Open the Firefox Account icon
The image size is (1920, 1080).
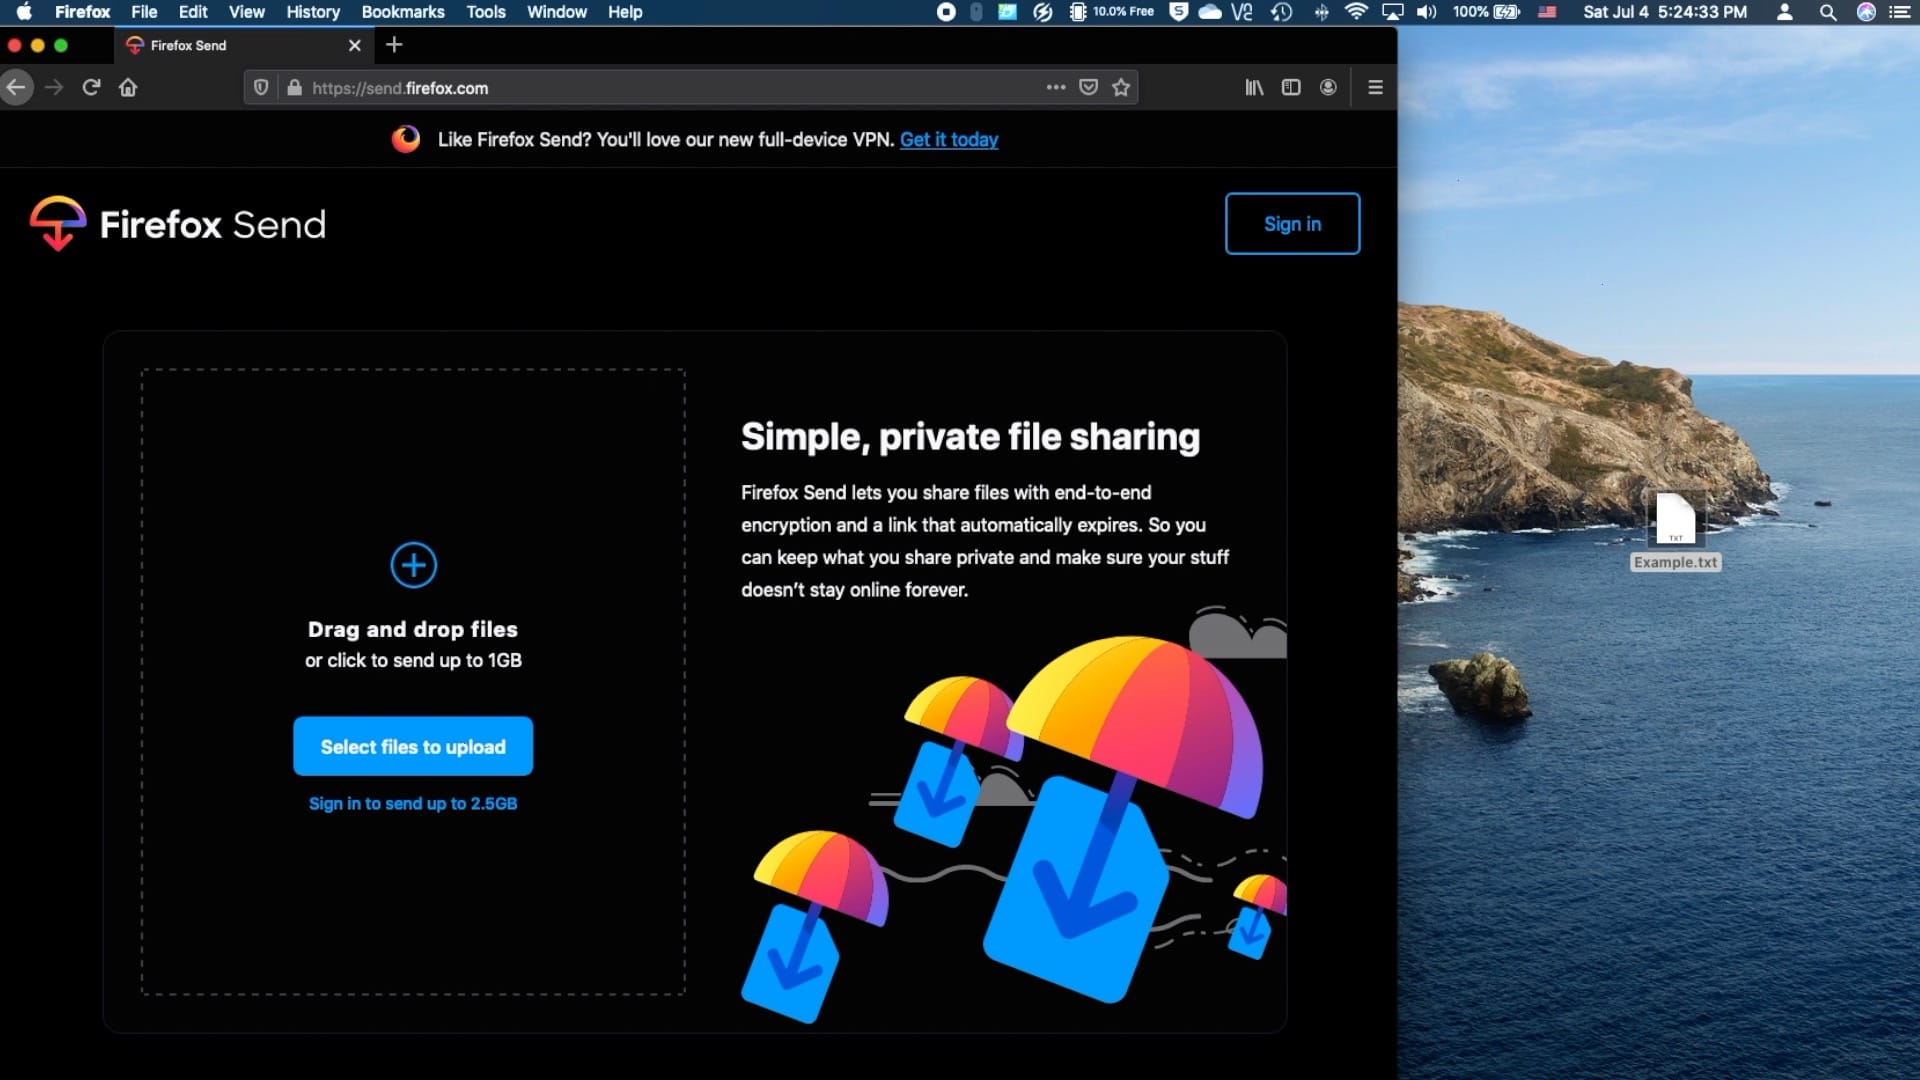[x=1328, y=88]
